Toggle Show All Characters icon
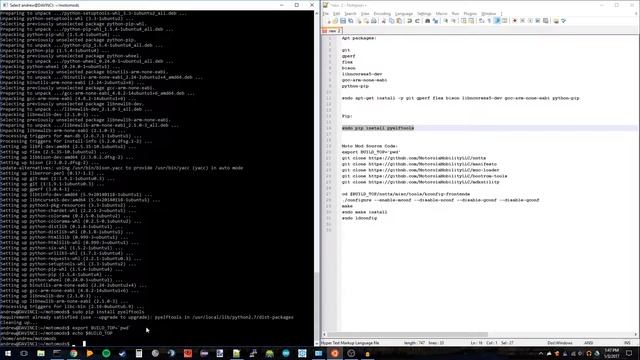The width and height of the screenshot is (640, 360). coord(489,21)
